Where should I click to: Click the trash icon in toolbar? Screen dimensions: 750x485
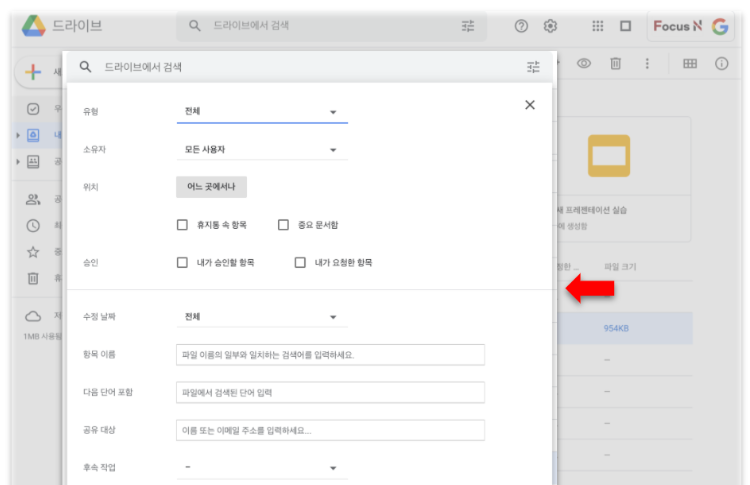pos(616,63)
